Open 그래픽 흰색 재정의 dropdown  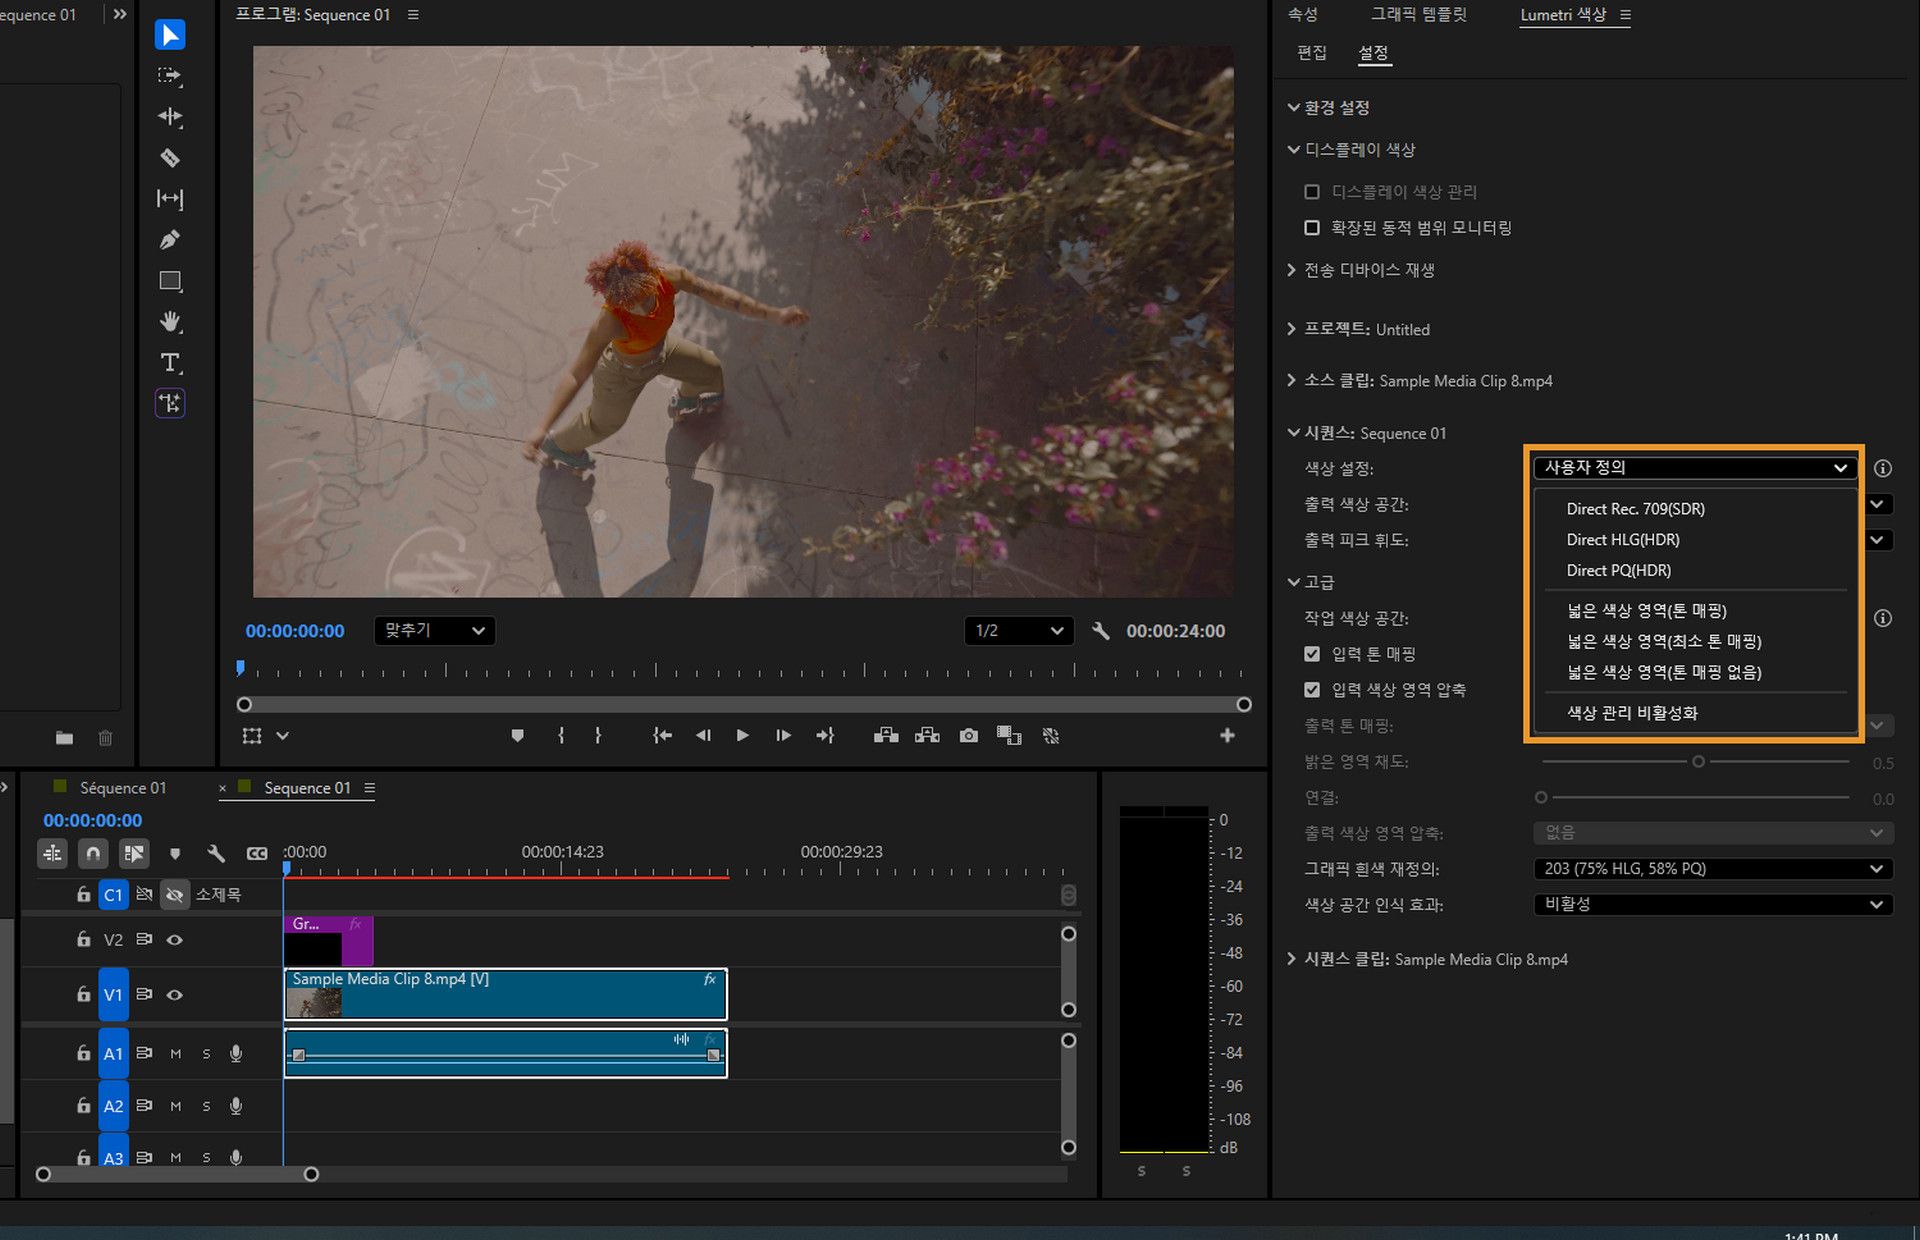point(1712,869)
